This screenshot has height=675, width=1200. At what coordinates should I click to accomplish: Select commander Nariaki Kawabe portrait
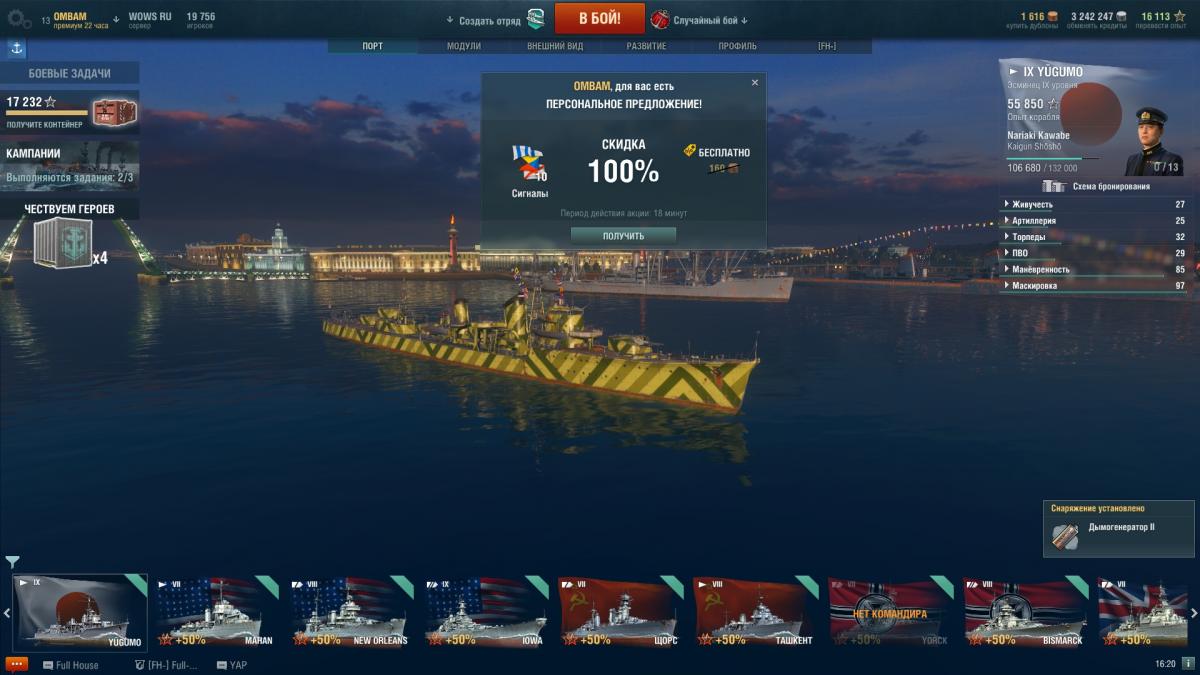[x=1152, y=140]
